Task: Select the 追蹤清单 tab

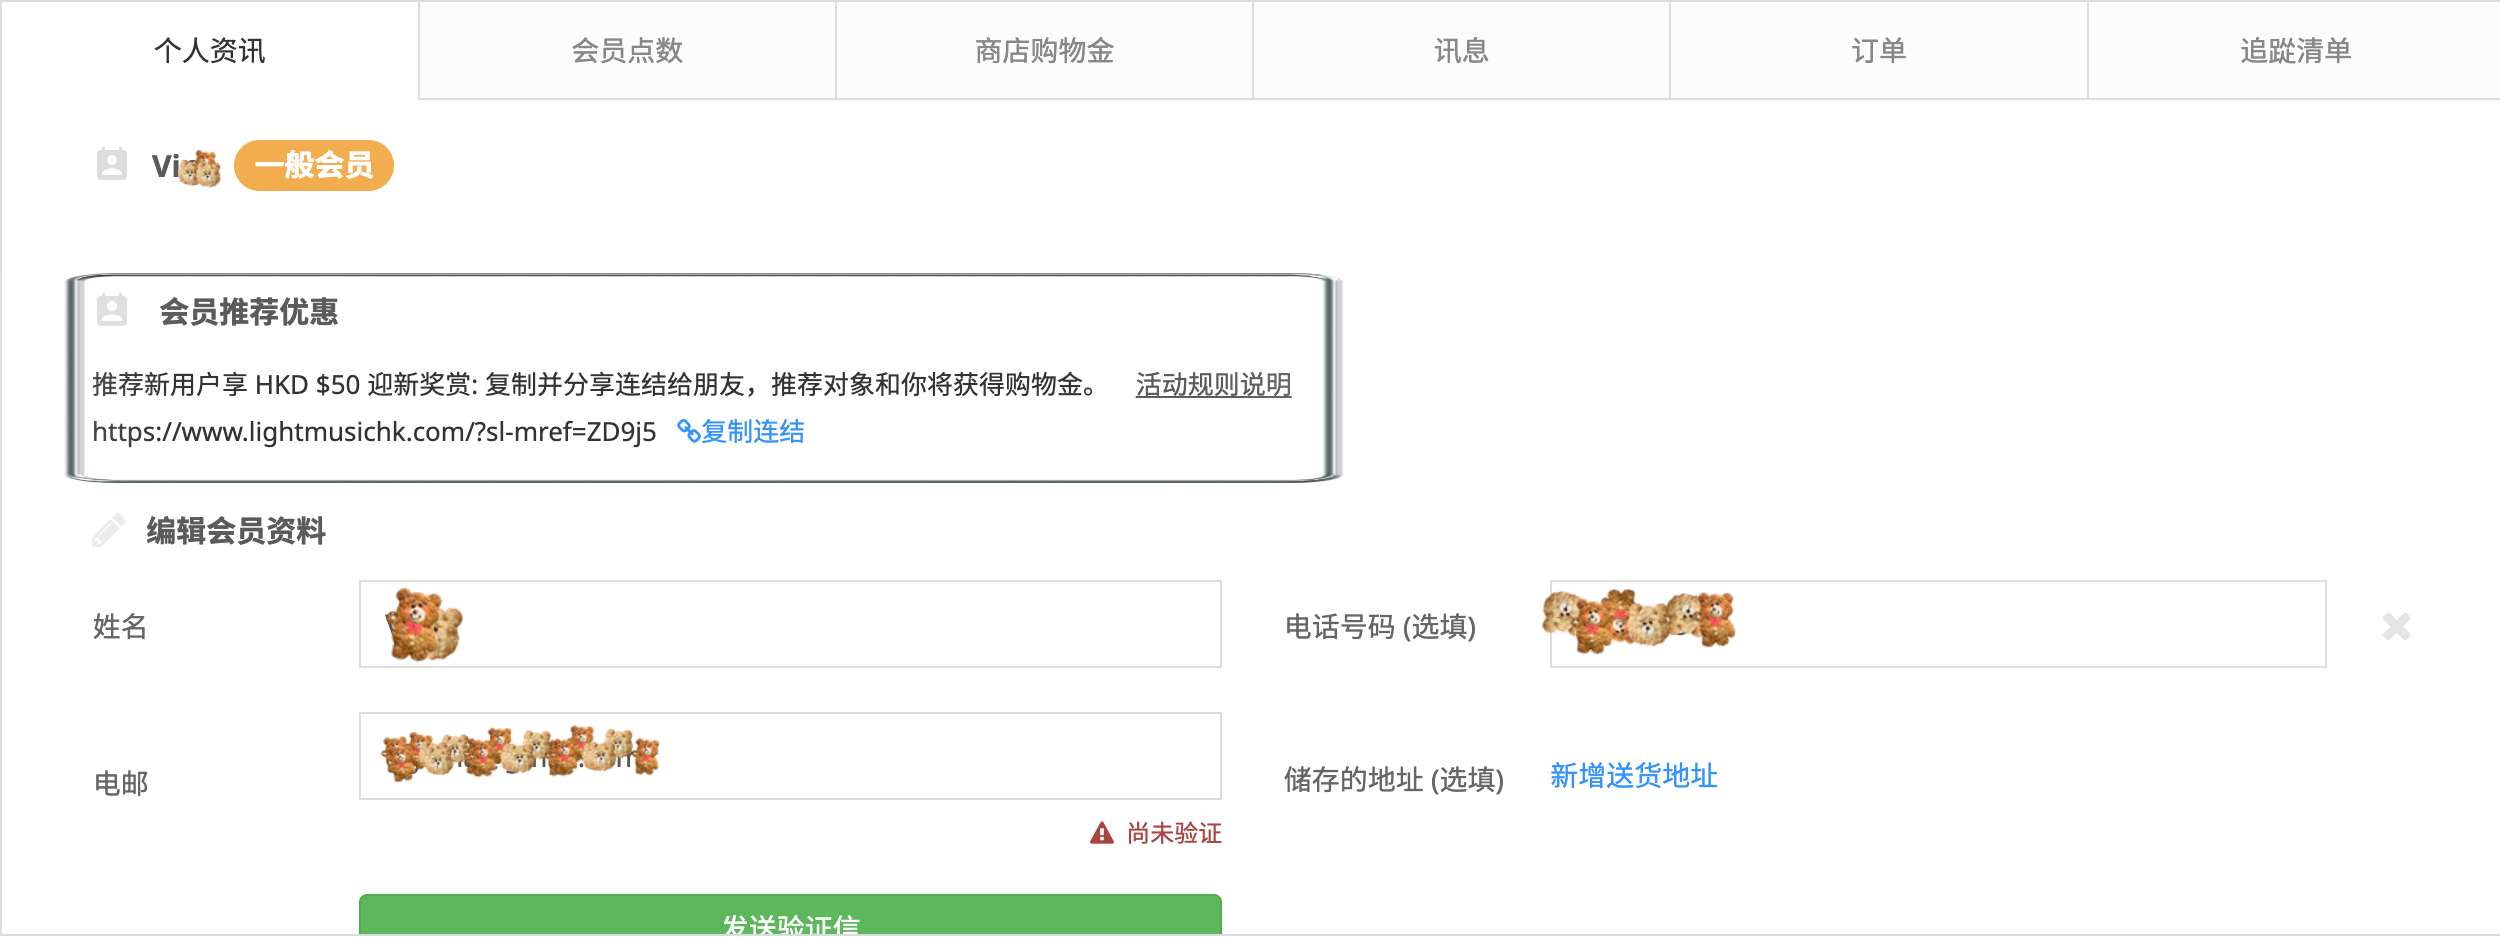Action: tap(2294, 50)
